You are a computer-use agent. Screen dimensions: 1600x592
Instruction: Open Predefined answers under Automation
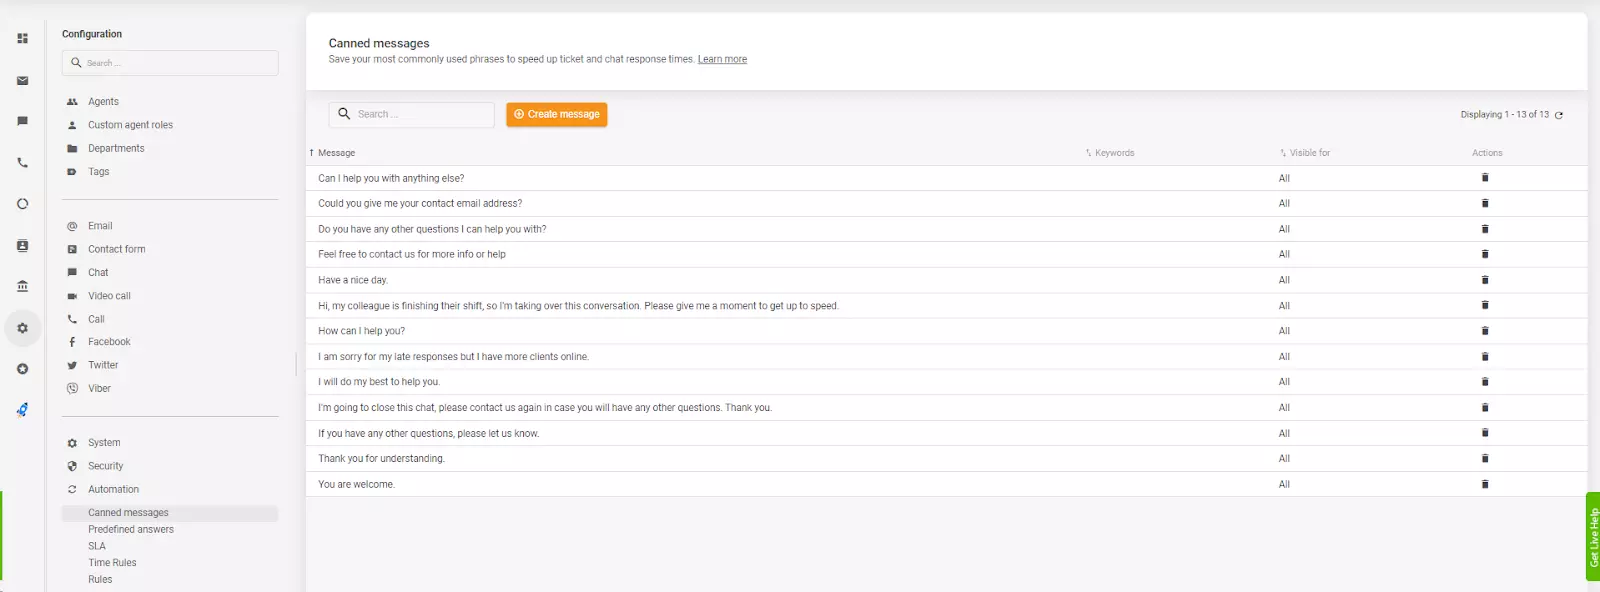131,530
